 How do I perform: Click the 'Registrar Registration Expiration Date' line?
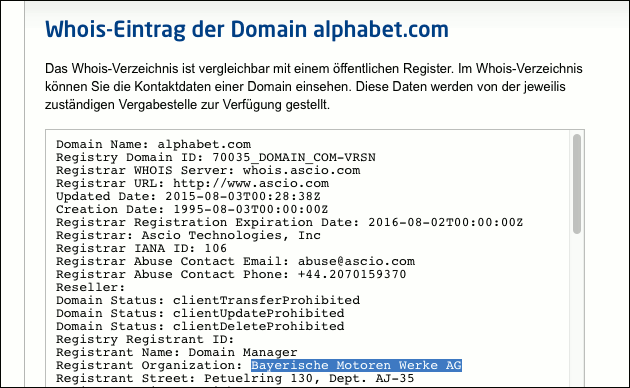tap(290, 222)
